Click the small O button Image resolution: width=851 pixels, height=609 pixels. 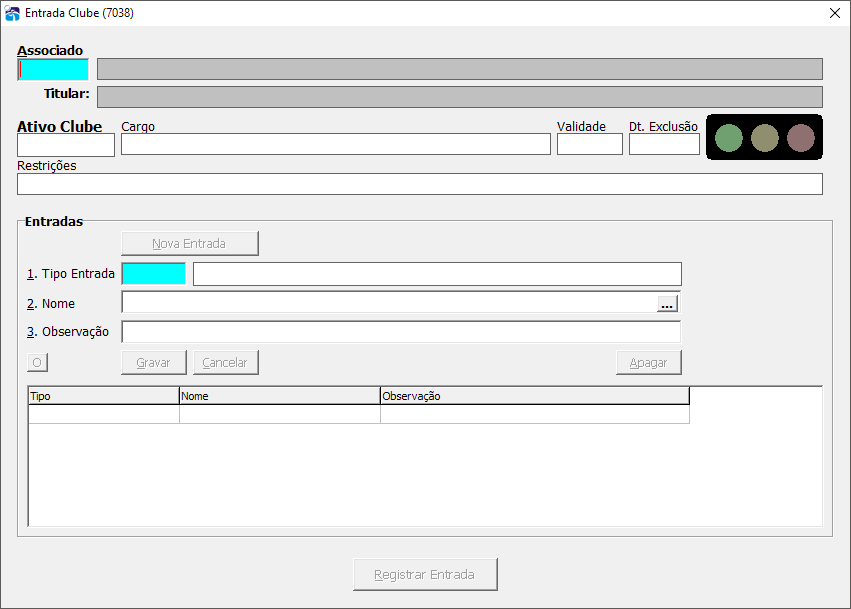point(37,363)
